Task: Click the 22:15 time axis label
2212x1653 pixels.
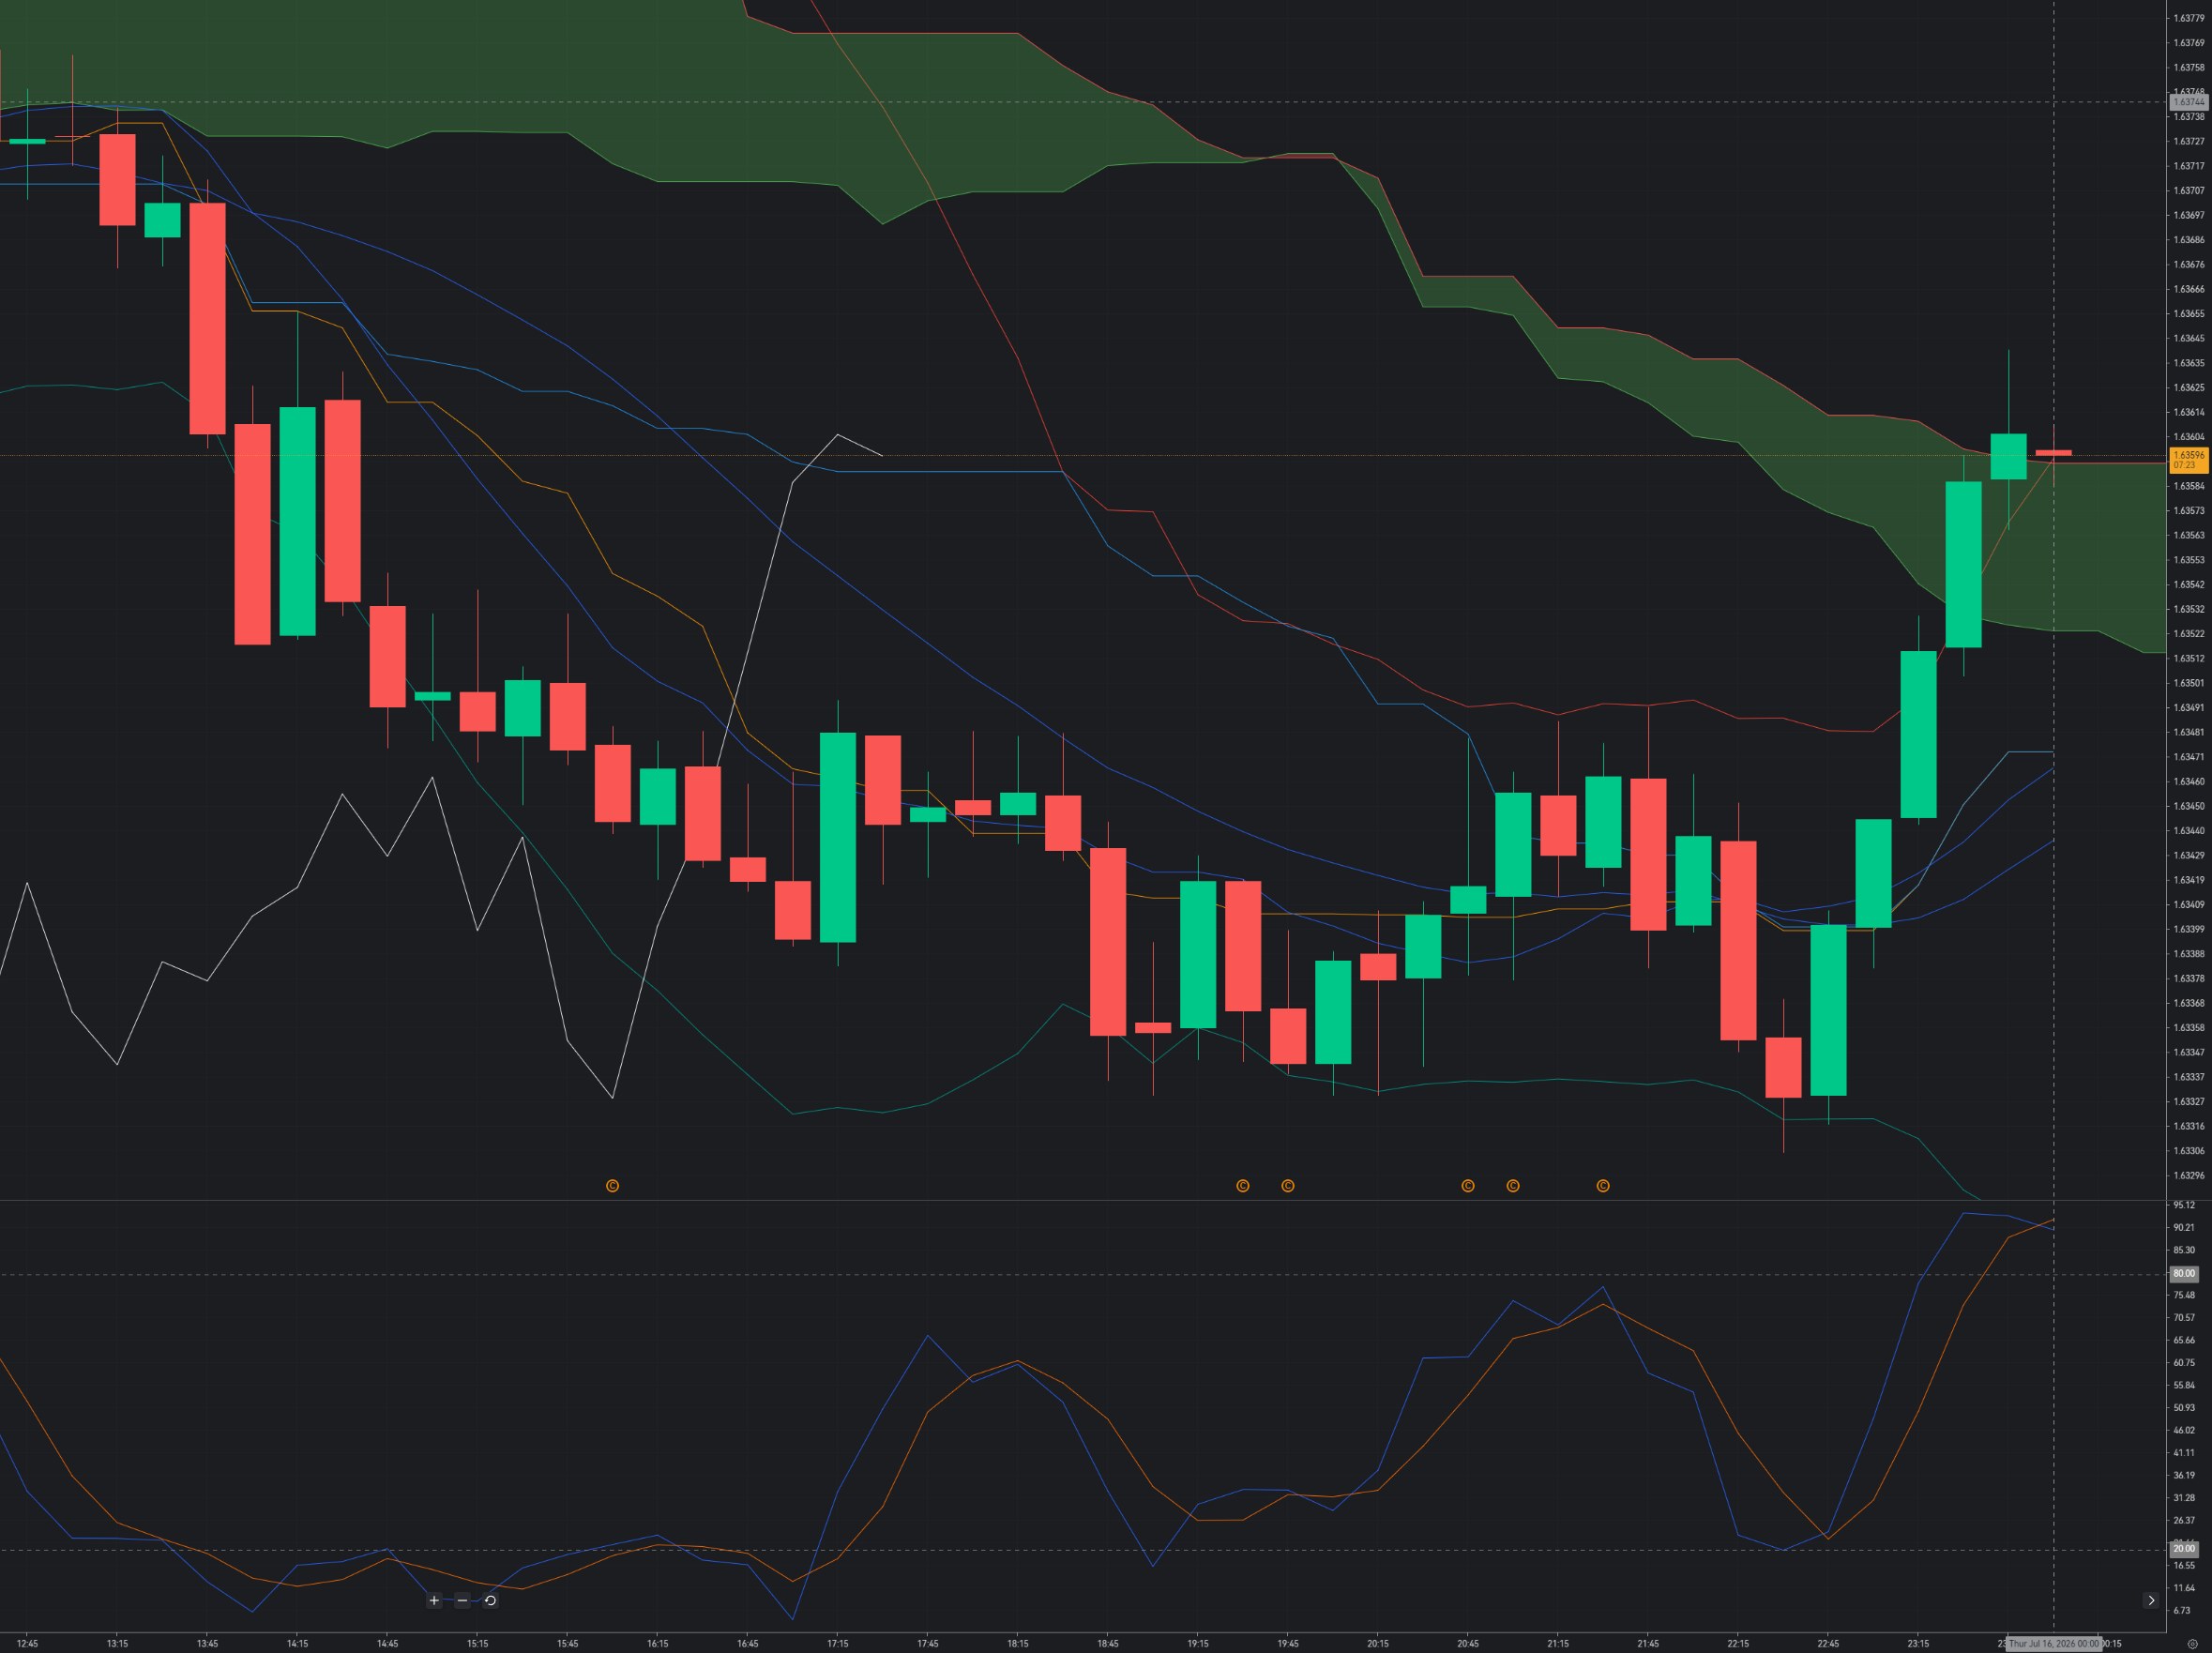Action: point(1738,1644)
